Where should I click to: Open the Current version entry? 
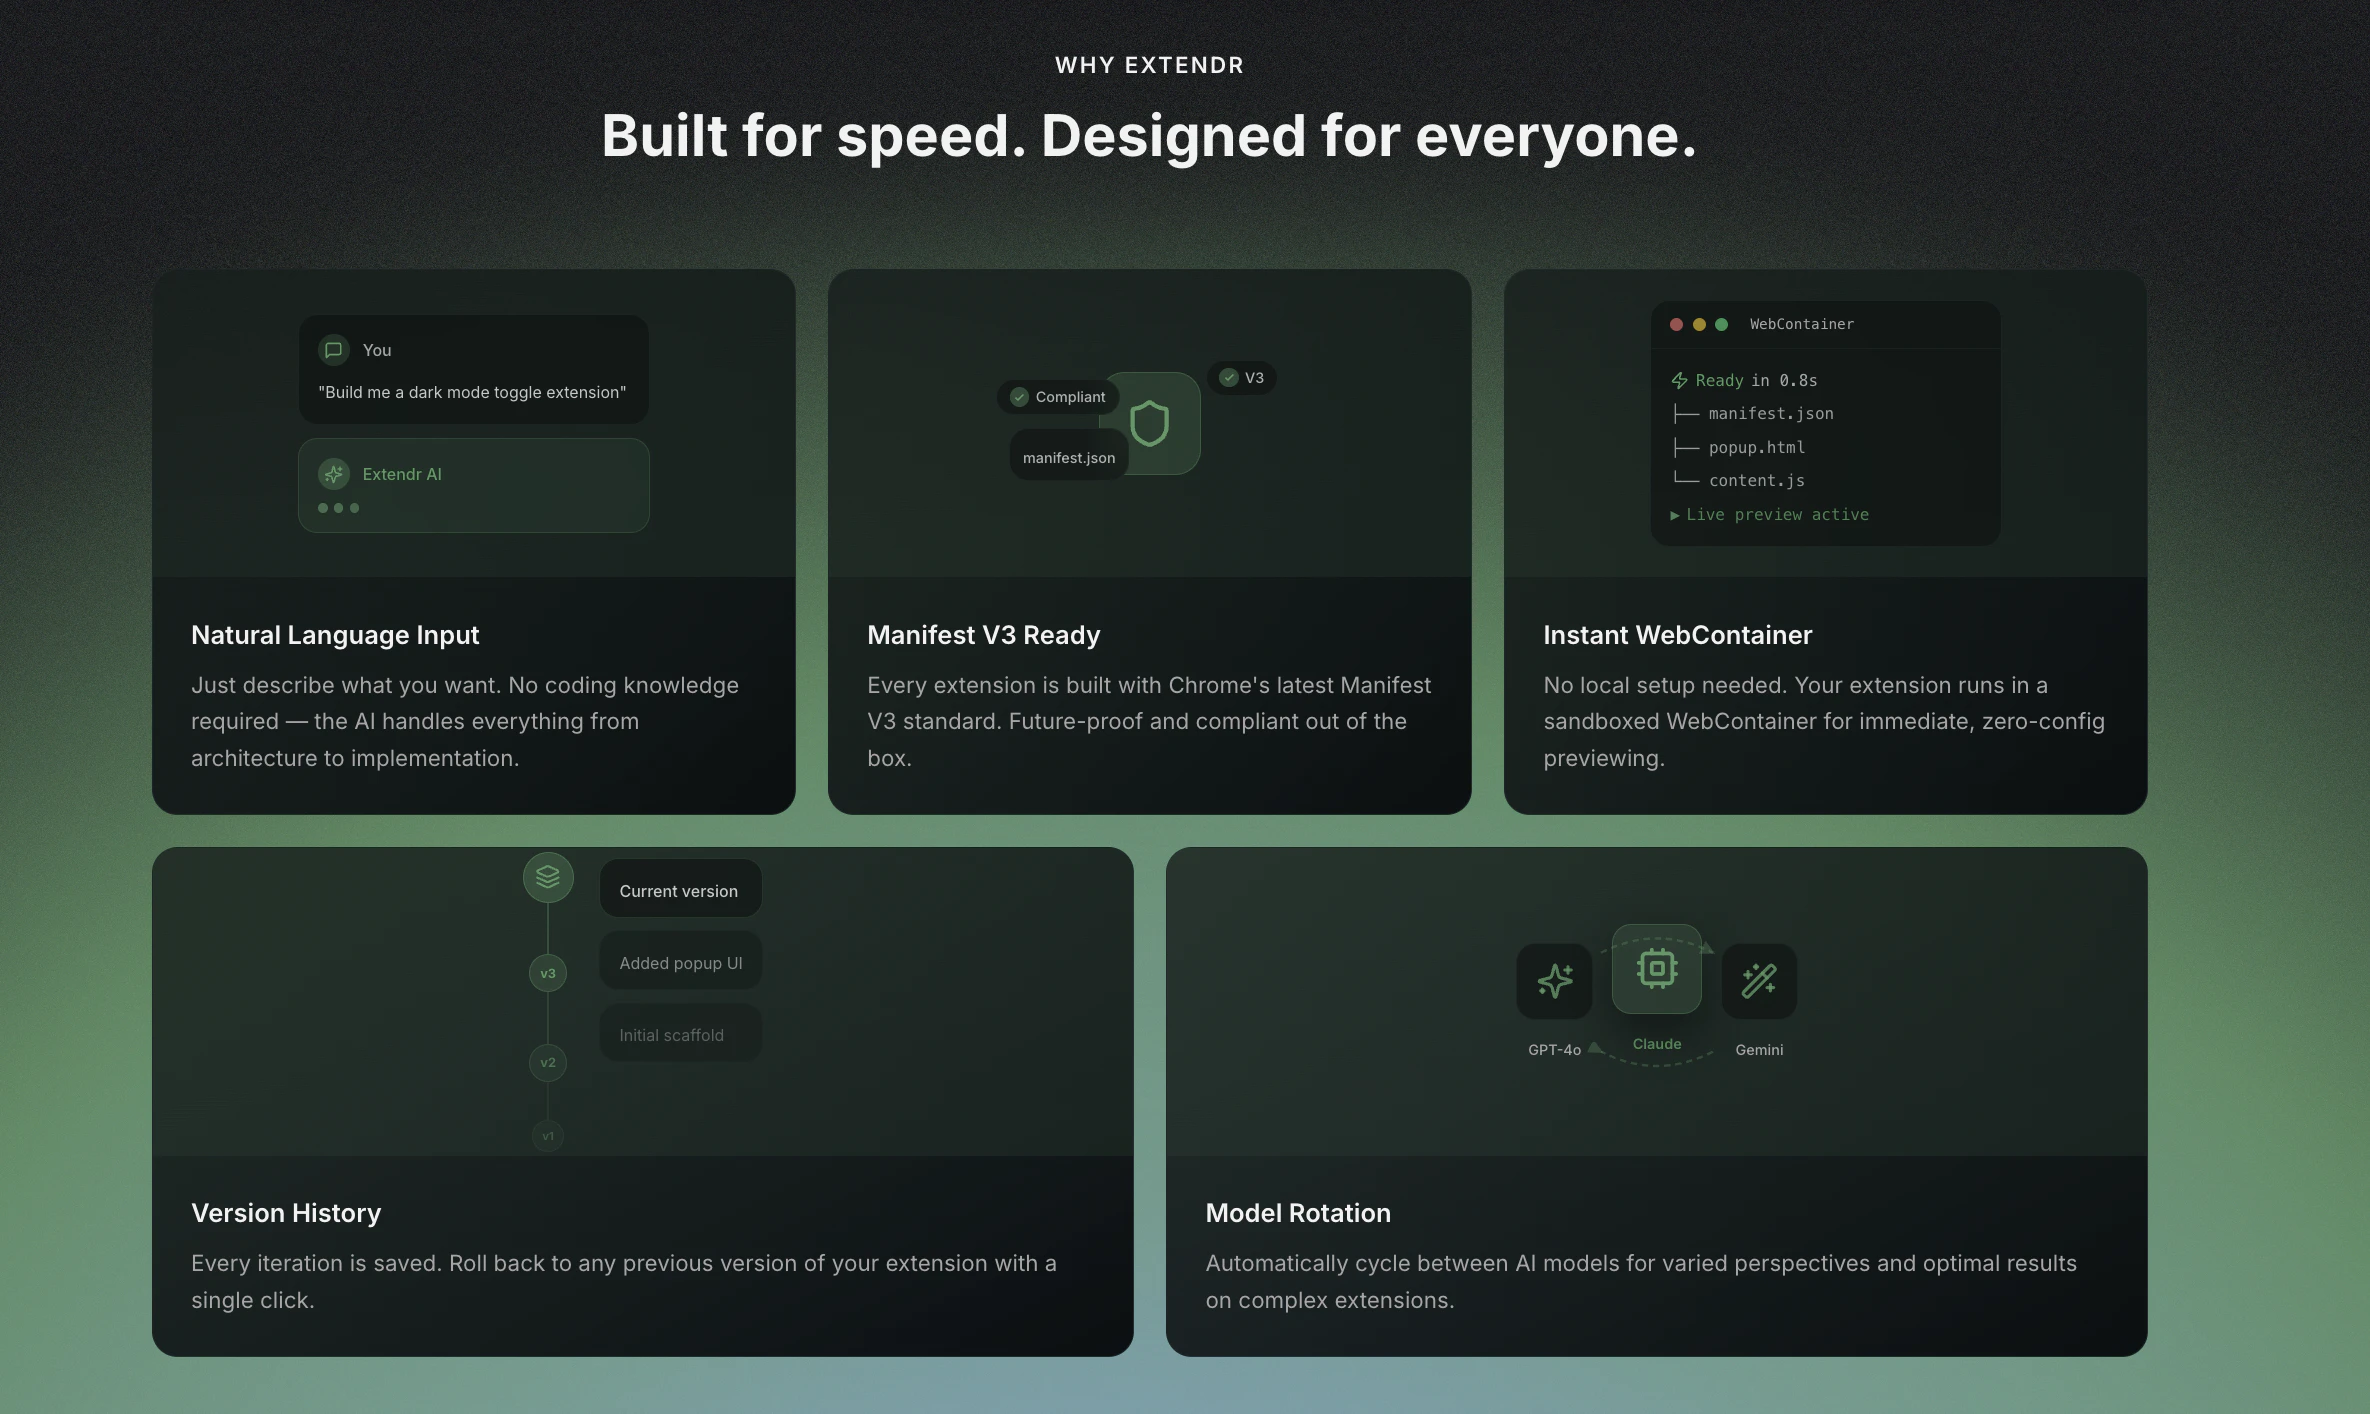pyautogui.click(x=680, y=890)
